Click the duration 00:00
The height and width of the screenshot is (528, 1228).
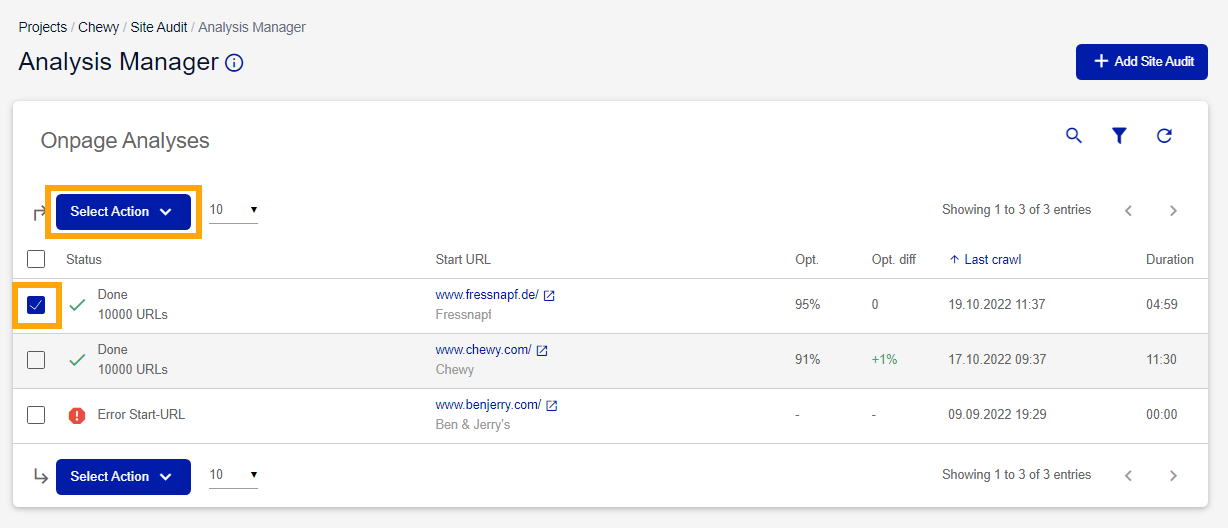coord(1161,414)
